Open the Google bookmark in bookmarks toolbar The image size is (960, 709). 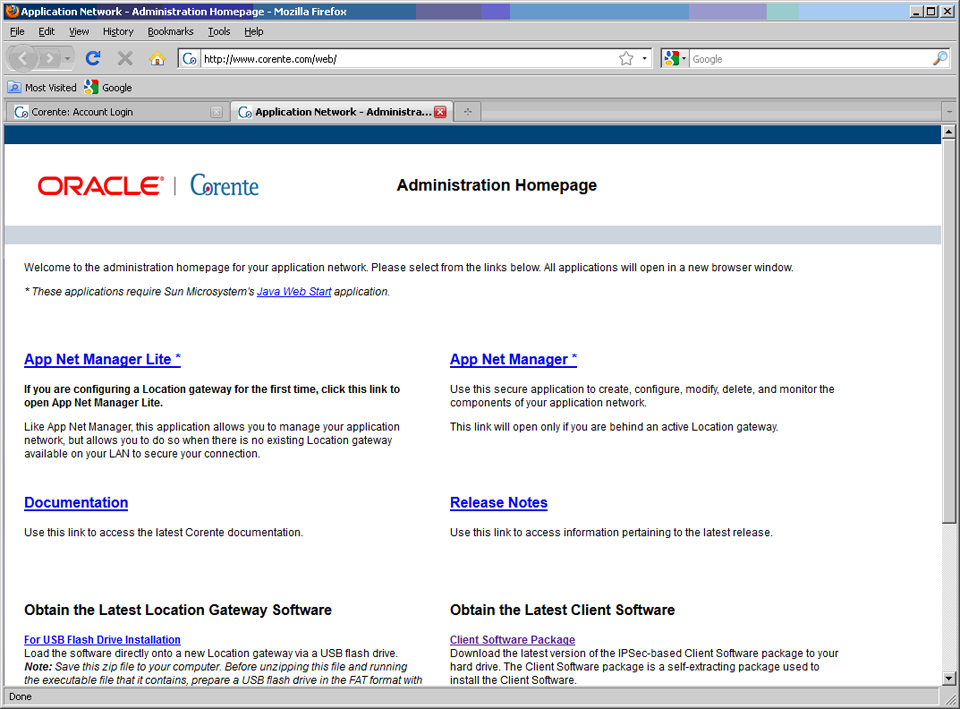point(108,88)
